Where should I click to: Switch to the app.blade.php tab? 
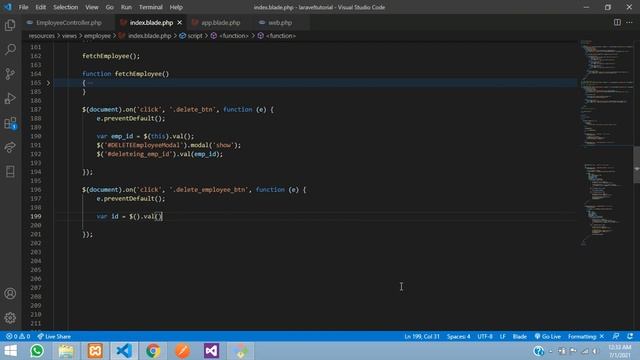(x=220, y=22)
